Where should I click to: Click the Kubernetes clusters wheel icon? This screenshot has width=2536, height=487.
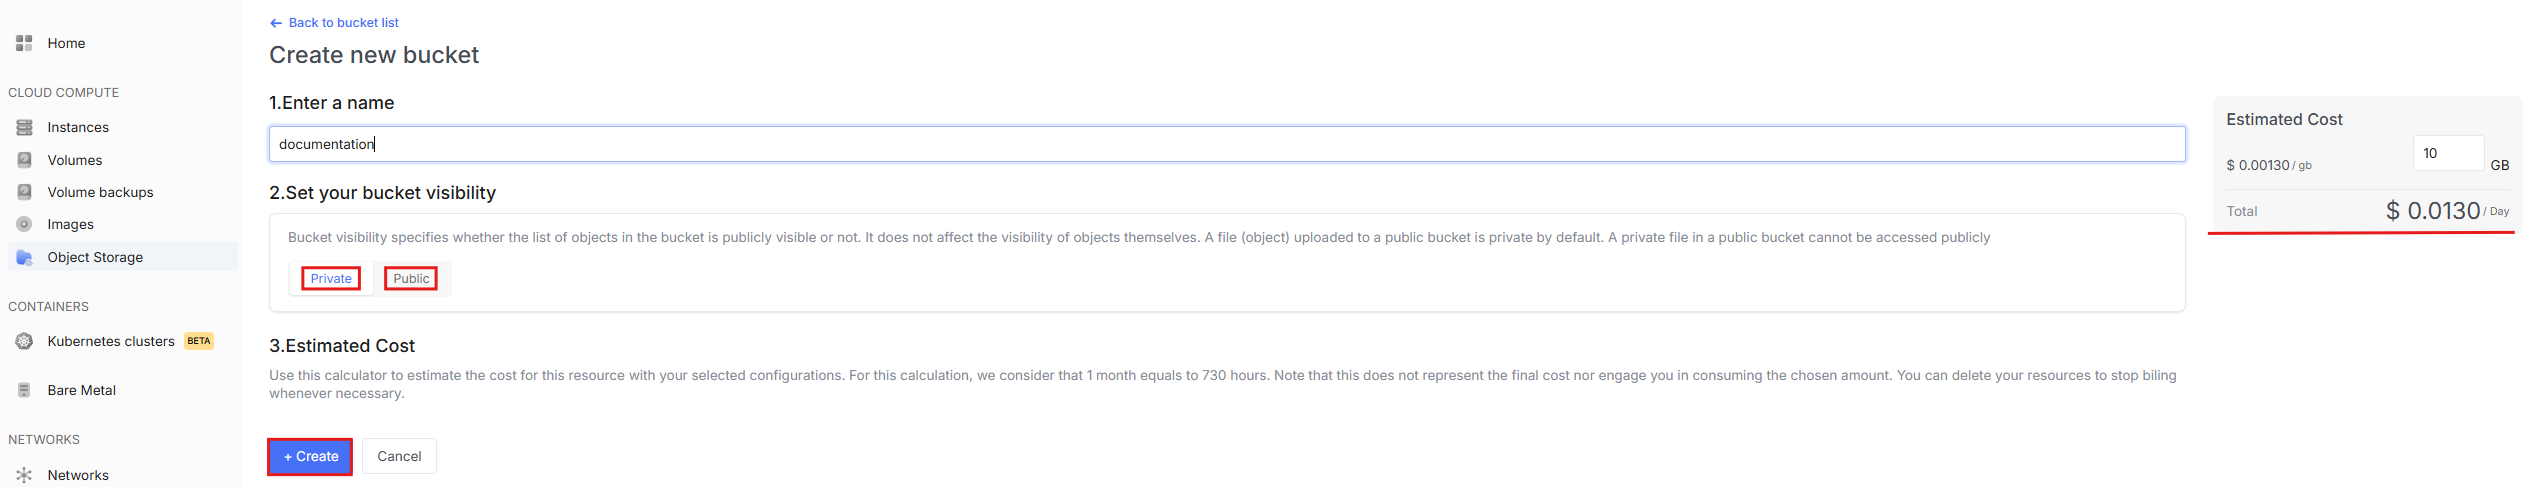click(24, 341)
